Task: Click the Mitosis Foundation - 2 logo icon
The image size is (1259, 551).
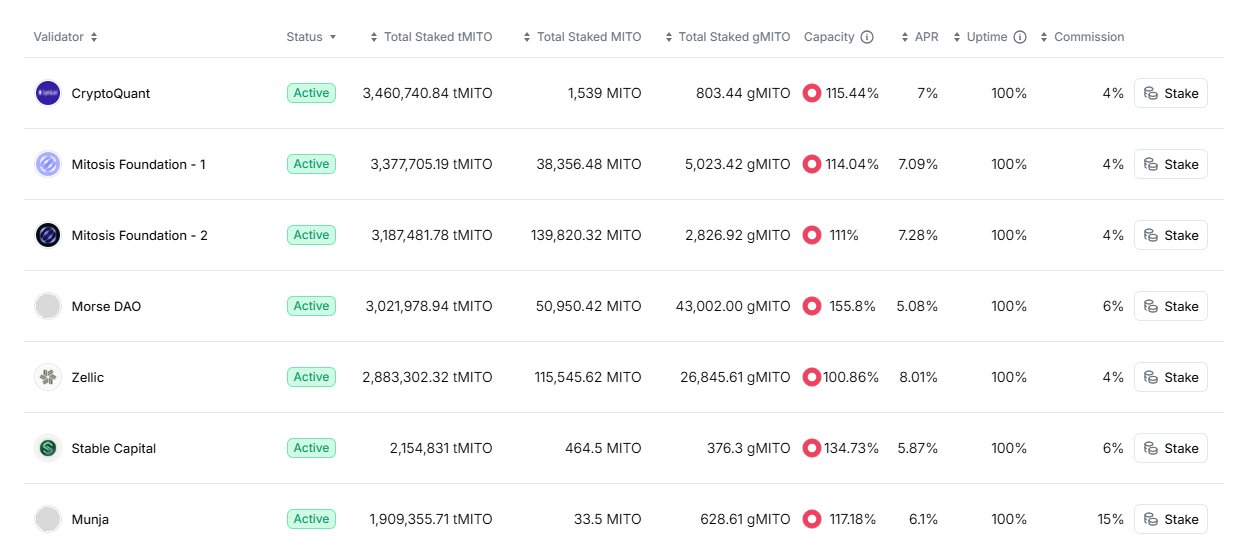Action: [48, 235]
